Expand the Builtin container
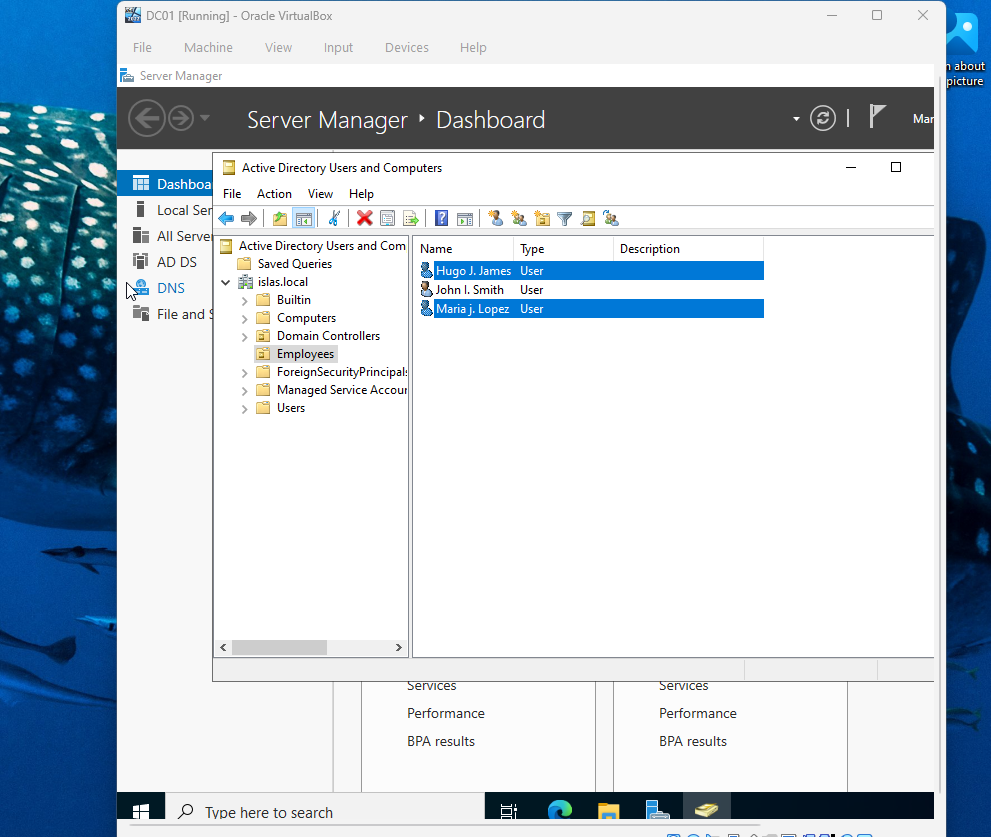This screenshot has width=991, height=837. coord(245,301)
